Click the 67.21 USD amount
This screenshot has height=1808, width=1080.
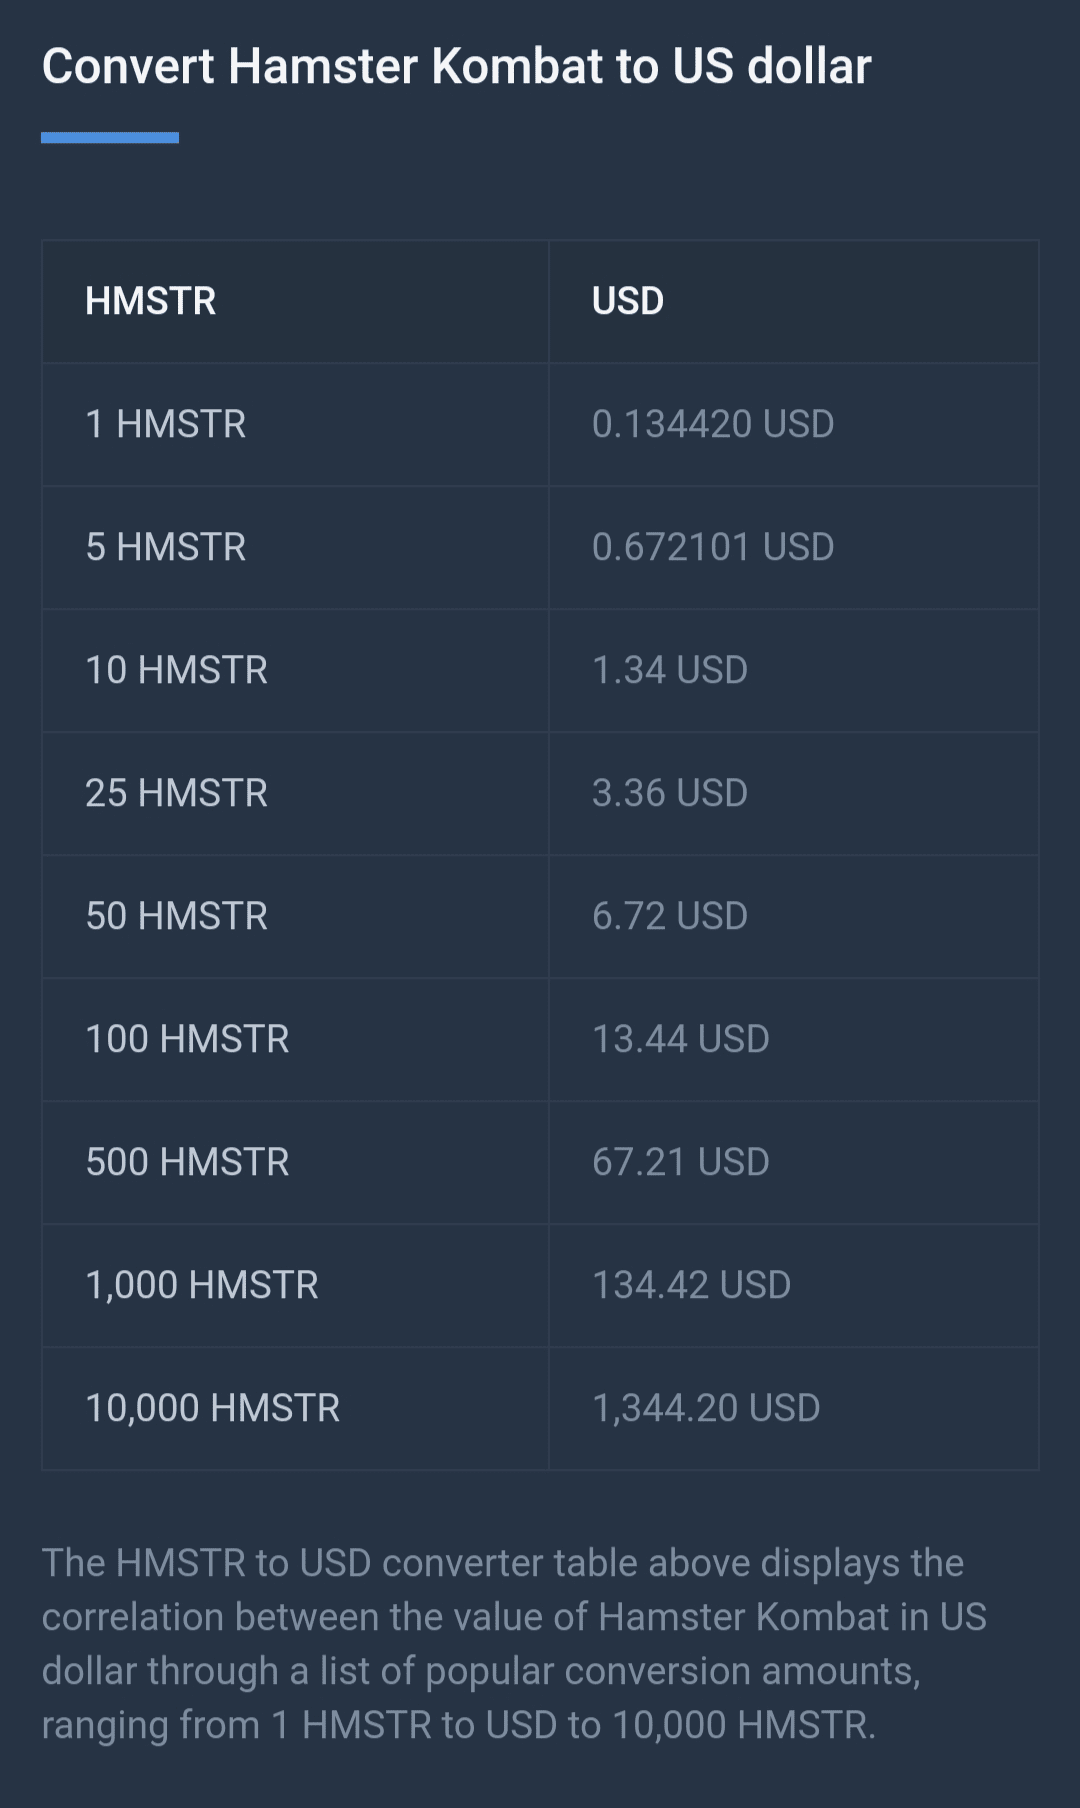(x=681, y=1162)
